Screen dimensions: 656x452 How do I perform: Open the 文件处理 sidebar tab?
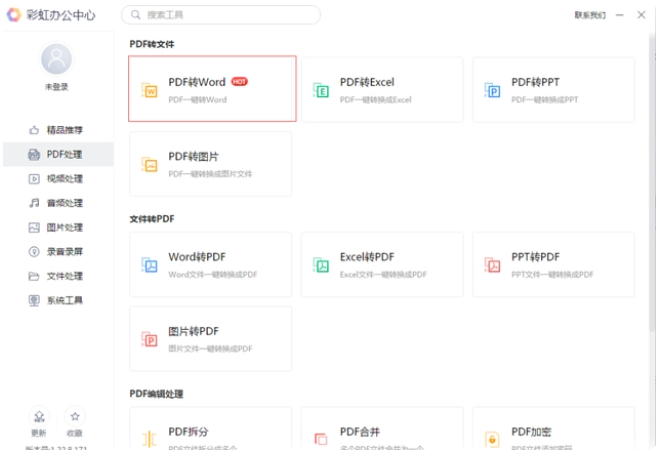[x=58, y=276]
